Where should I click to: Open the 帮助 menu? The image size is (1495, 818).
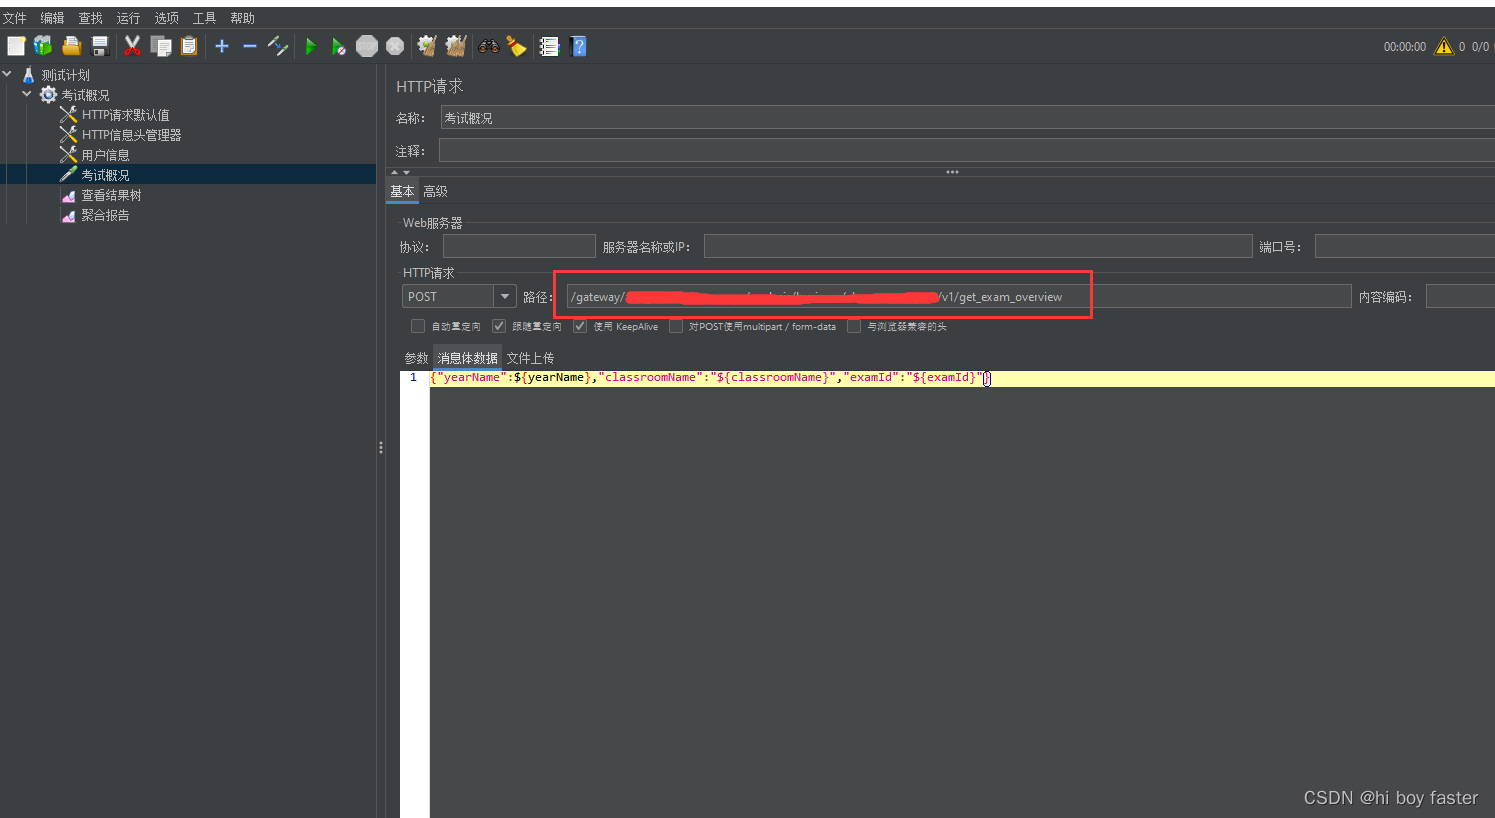point(242,18)
